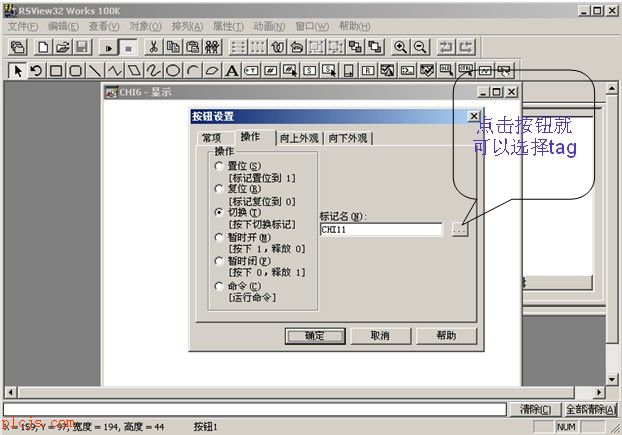Image resolution: width=622 pixels, height=435 pixels.
Task: Select the Ellipse drawing tool
Action: click(173, 71)
